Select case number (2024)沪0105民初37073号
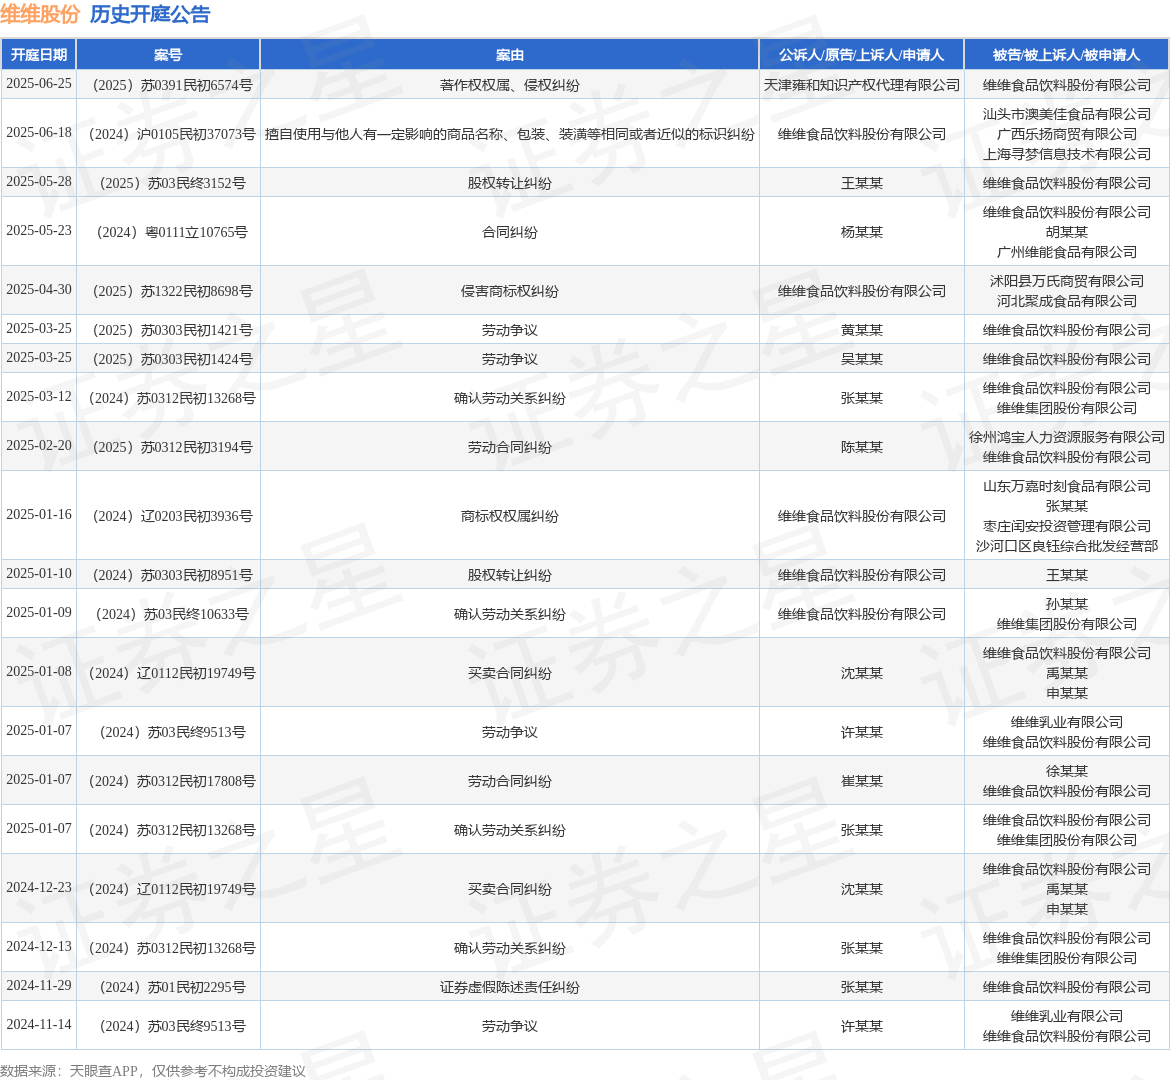This screenshot has width=1170, height=1080. (169, 134)
